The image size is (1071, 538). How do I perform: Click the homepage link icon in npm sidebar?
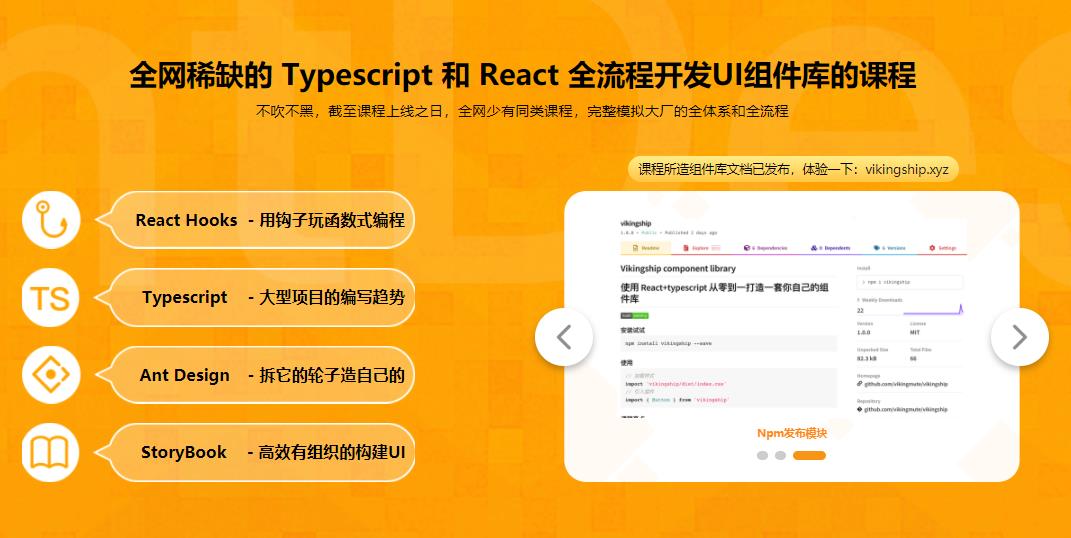[859, 384]
